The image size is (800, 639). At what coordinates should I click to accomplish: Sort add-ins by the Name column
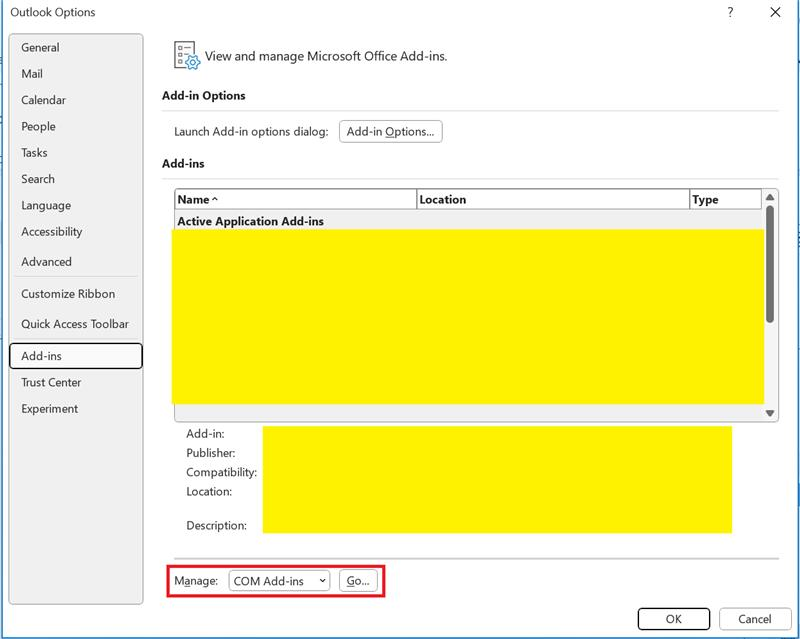coord(295,200)
